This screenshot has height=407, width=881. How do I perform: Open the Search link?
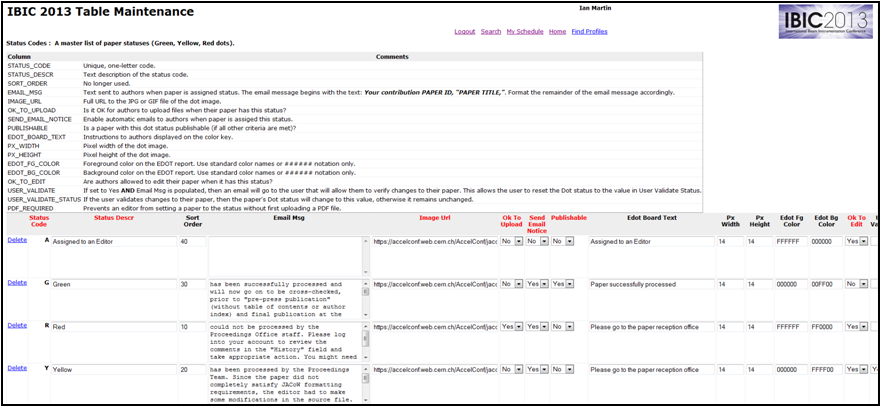[x=491, y=31]
